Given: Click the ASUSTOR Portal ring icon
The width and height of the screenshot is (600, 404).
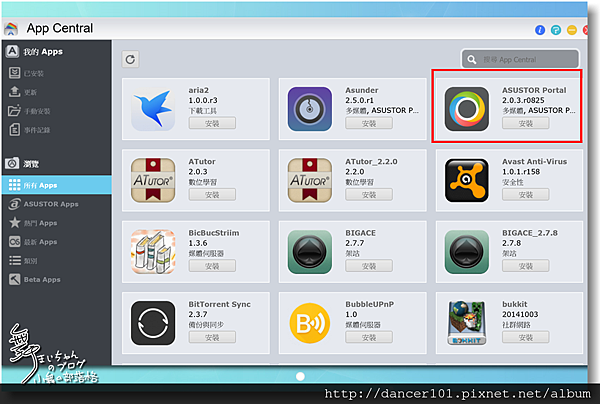Looking at the screenshot, I should [x=467, y=109].
